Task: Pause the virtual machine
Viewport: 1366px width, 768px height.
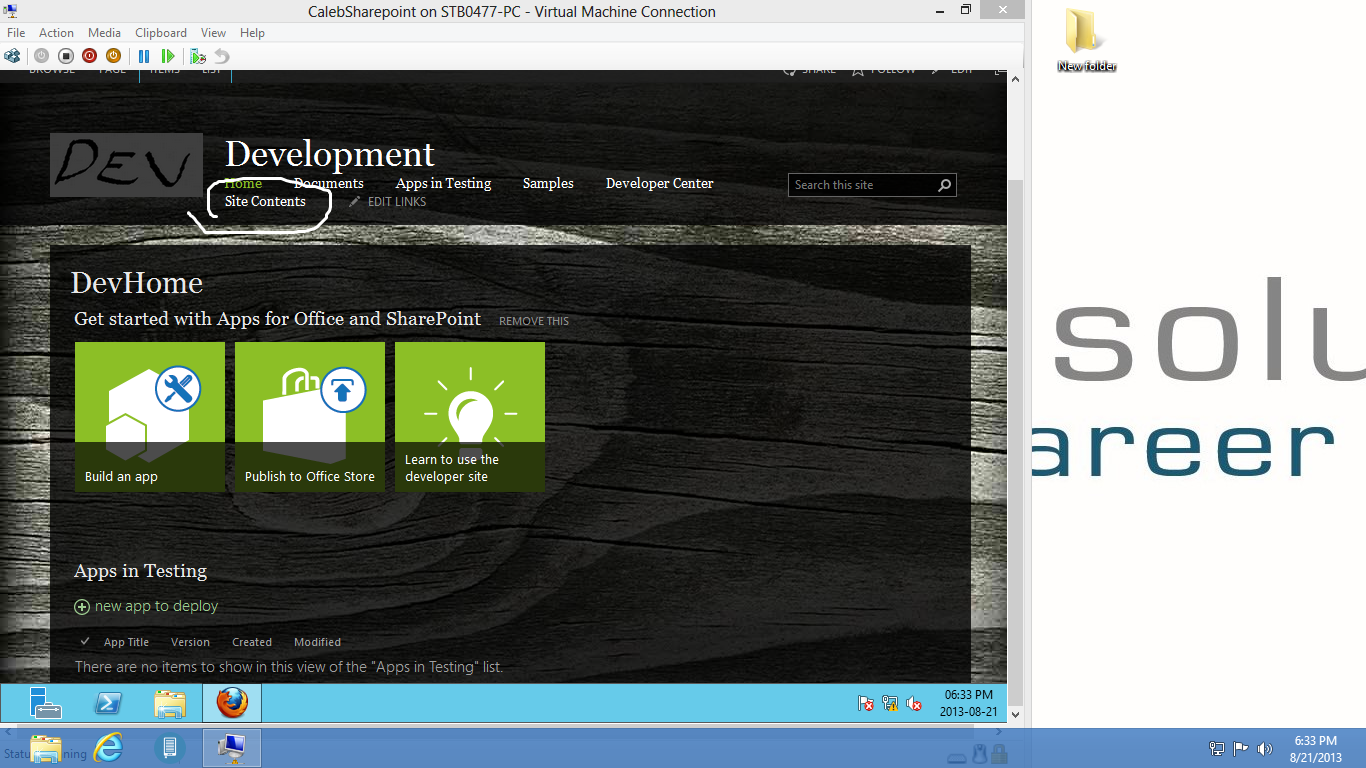Action: (144, 56)
